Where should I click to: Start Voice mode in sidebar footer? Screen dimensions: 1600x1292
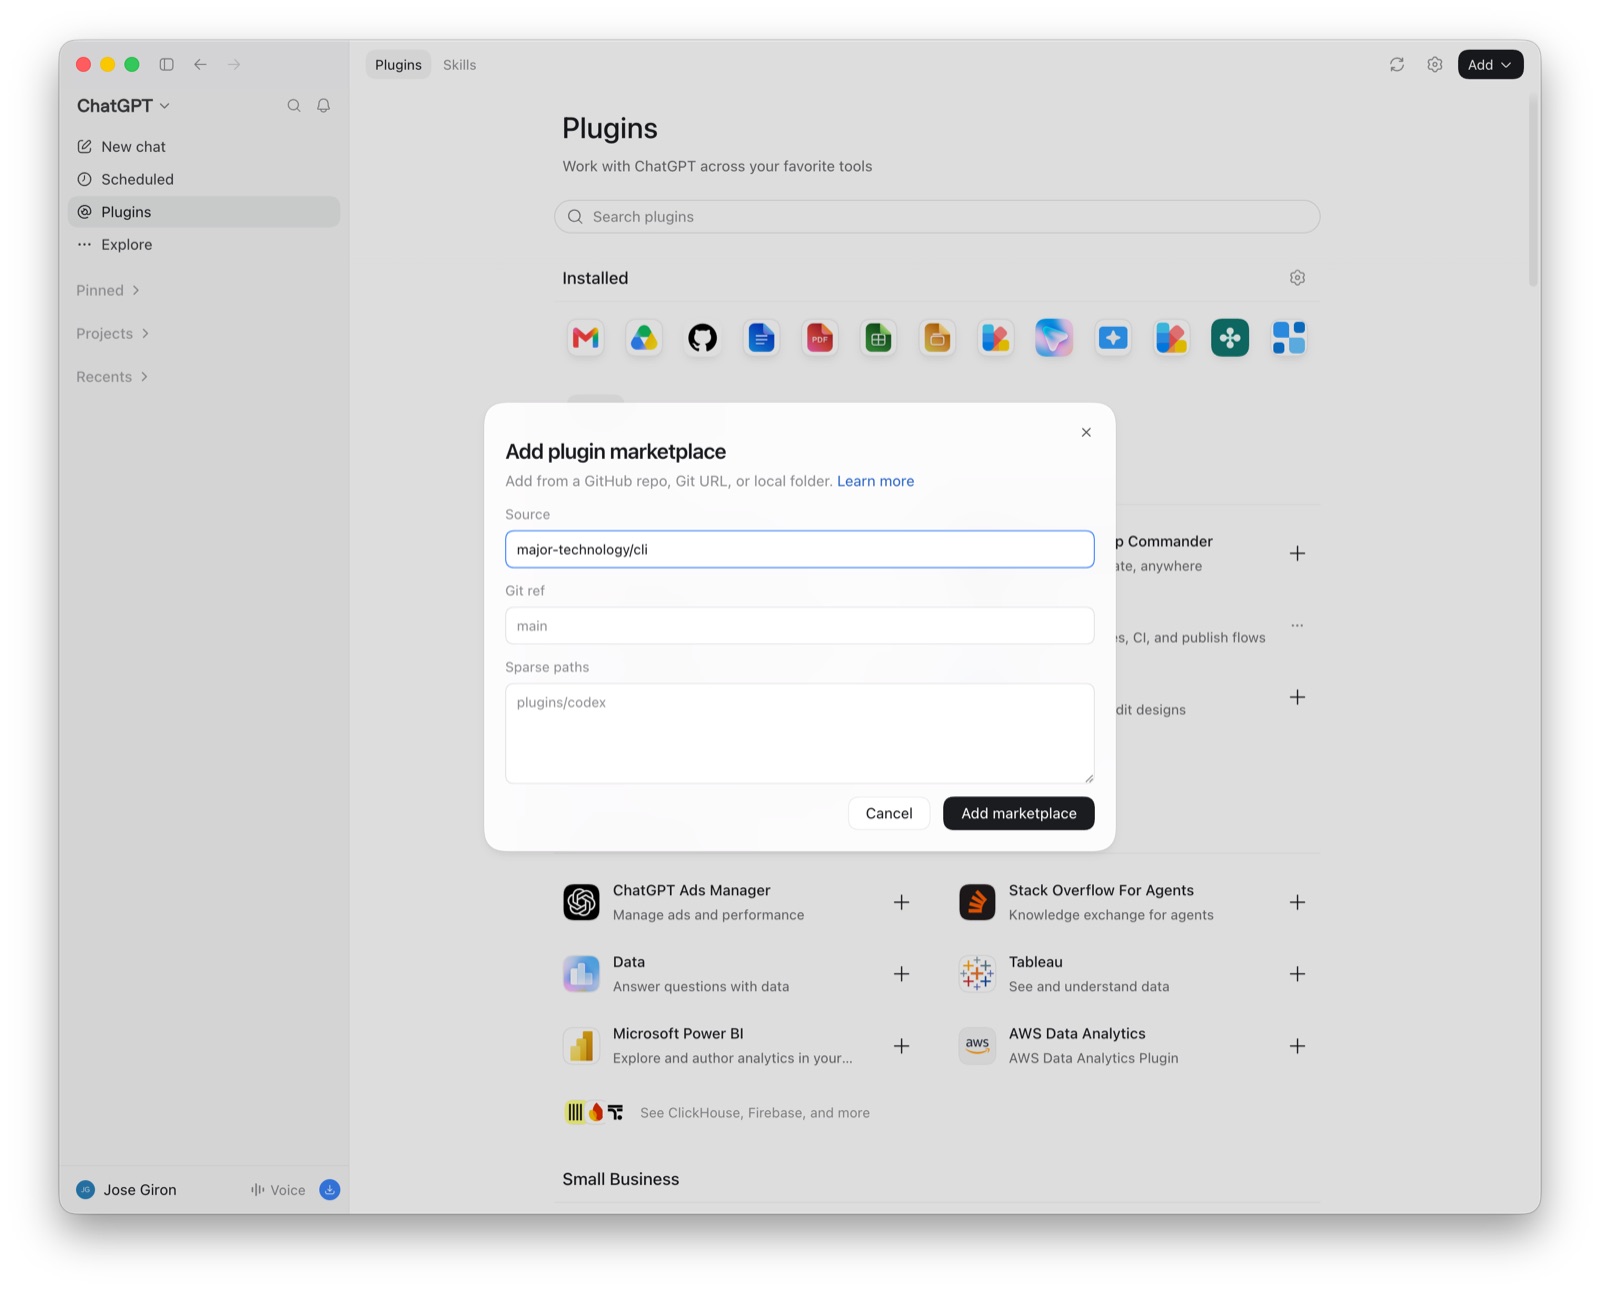(x=278, y=1190)
